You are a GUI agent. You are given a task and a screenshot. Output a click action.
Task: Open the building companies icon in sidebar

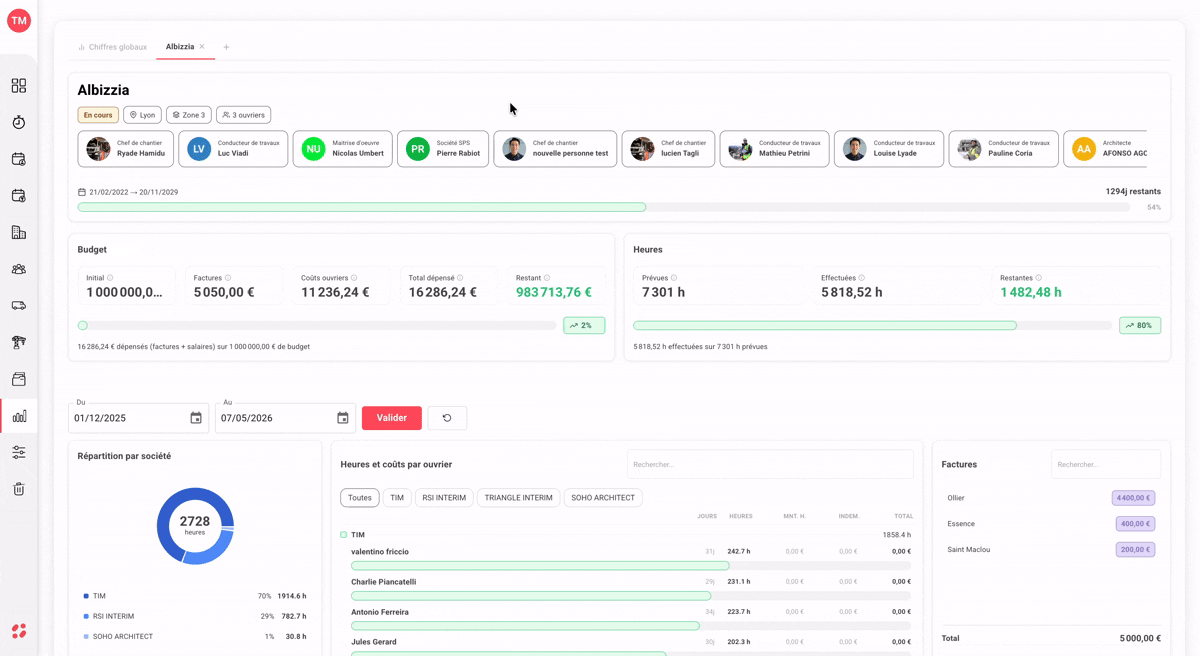pos(18,232)
